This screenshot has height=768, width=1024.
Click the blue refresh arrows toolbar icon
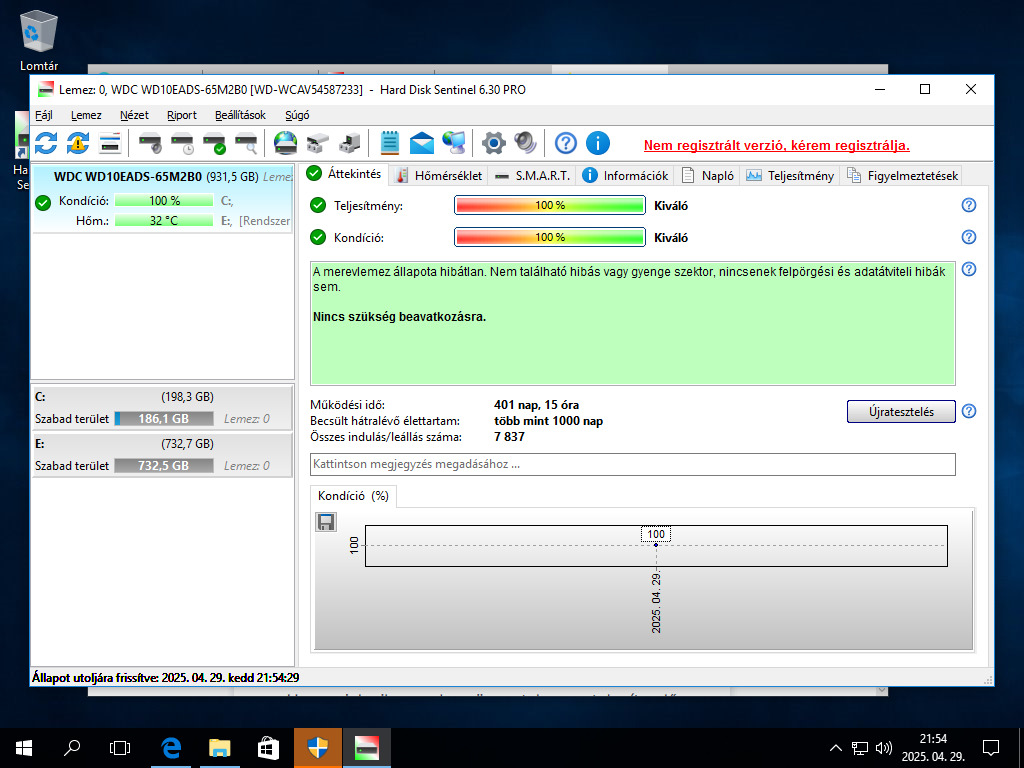pos(46,142)
